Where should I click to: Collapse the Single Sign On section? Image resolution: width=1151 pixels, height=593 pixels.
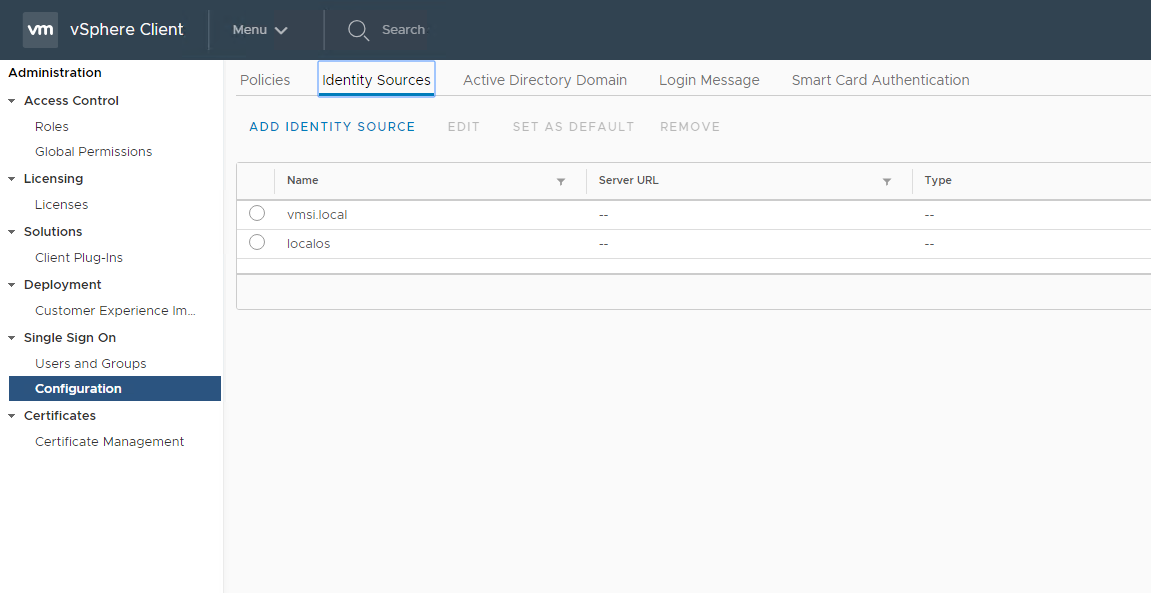12,338
